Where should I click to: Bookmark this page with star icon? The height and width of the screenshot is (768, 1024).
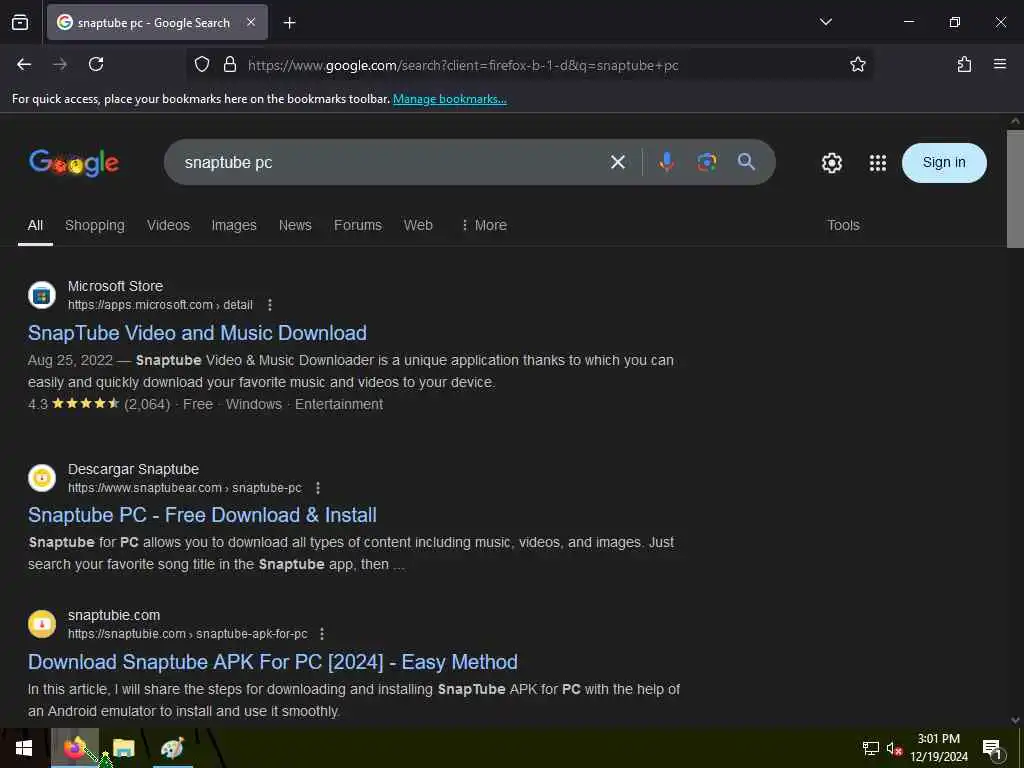(x=857, y=64)
